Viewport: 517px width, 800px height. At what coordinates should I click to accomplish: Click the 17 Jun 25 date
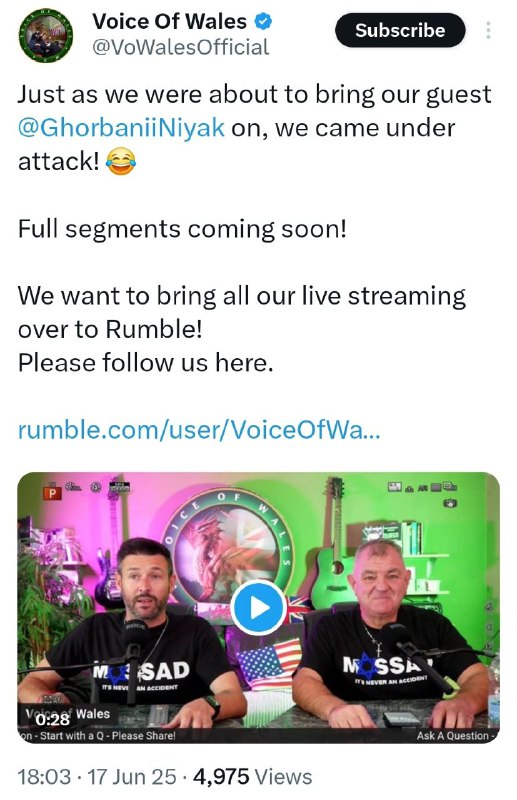point(132,777)
